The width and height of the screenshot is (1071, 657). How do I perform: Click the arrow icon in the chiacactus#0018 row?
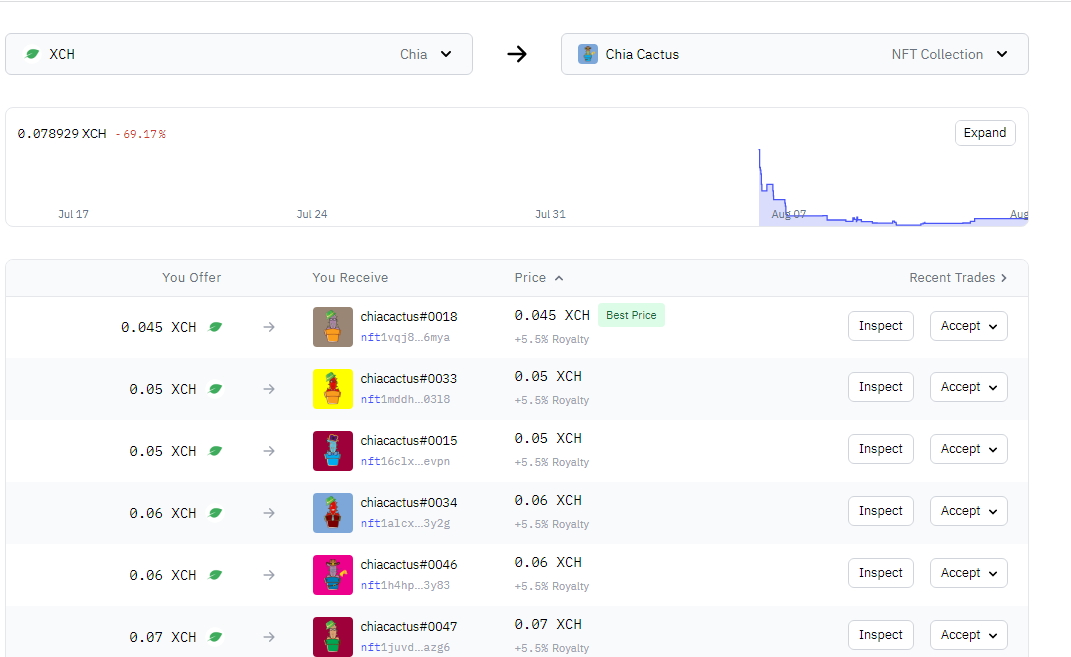269,327
